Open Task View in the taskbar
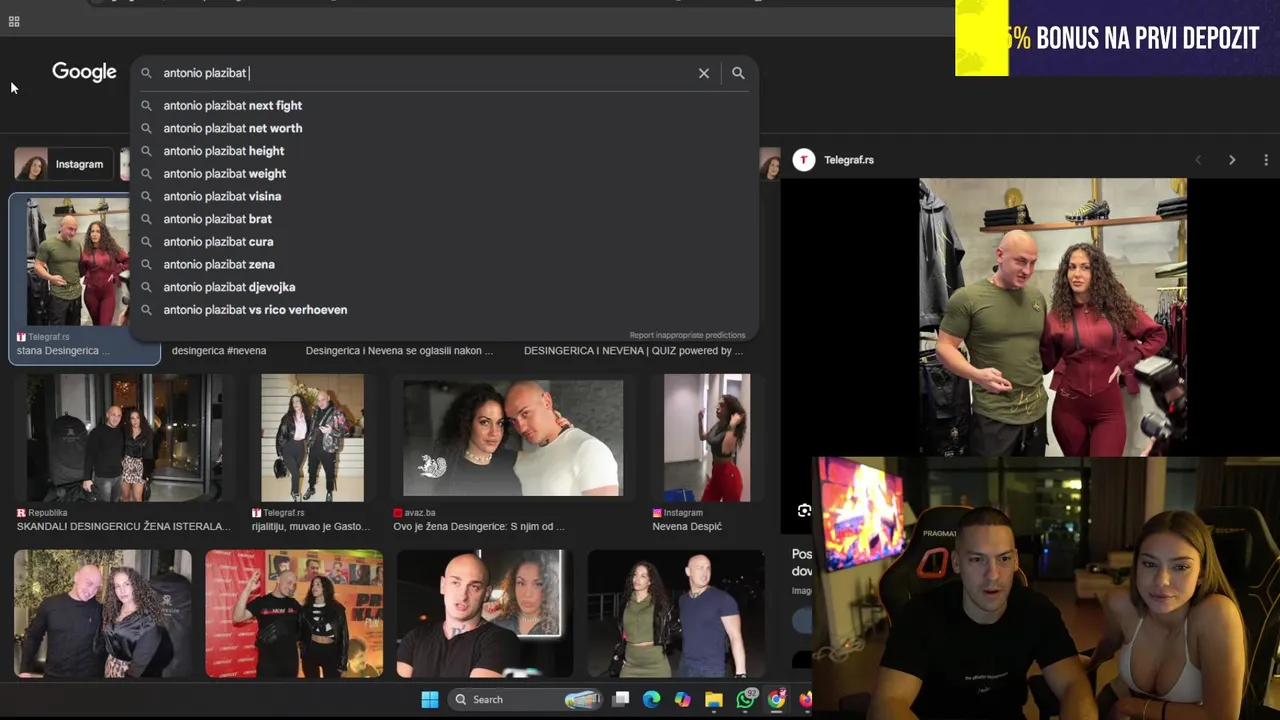 pyautogui.click(x=621, y=699)
